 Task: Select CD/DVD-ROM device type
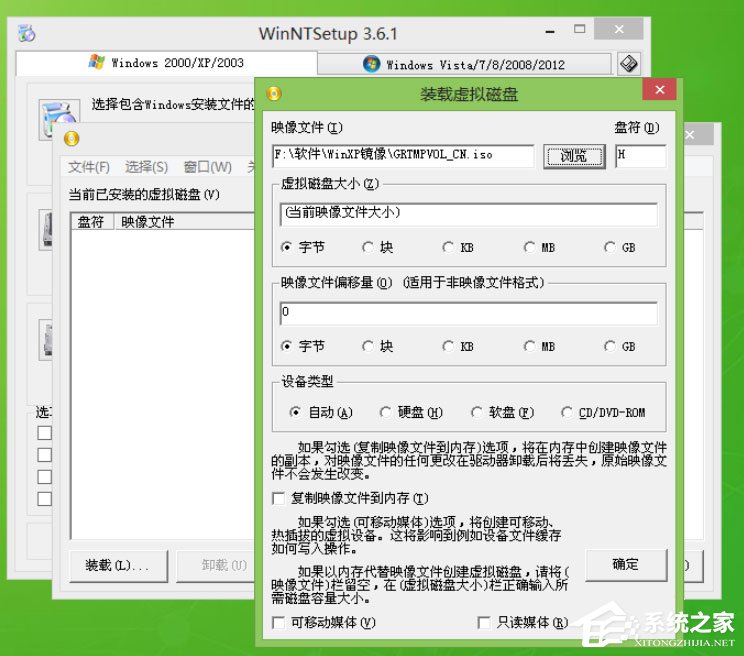pyautogui.click(x=567, y=412)
